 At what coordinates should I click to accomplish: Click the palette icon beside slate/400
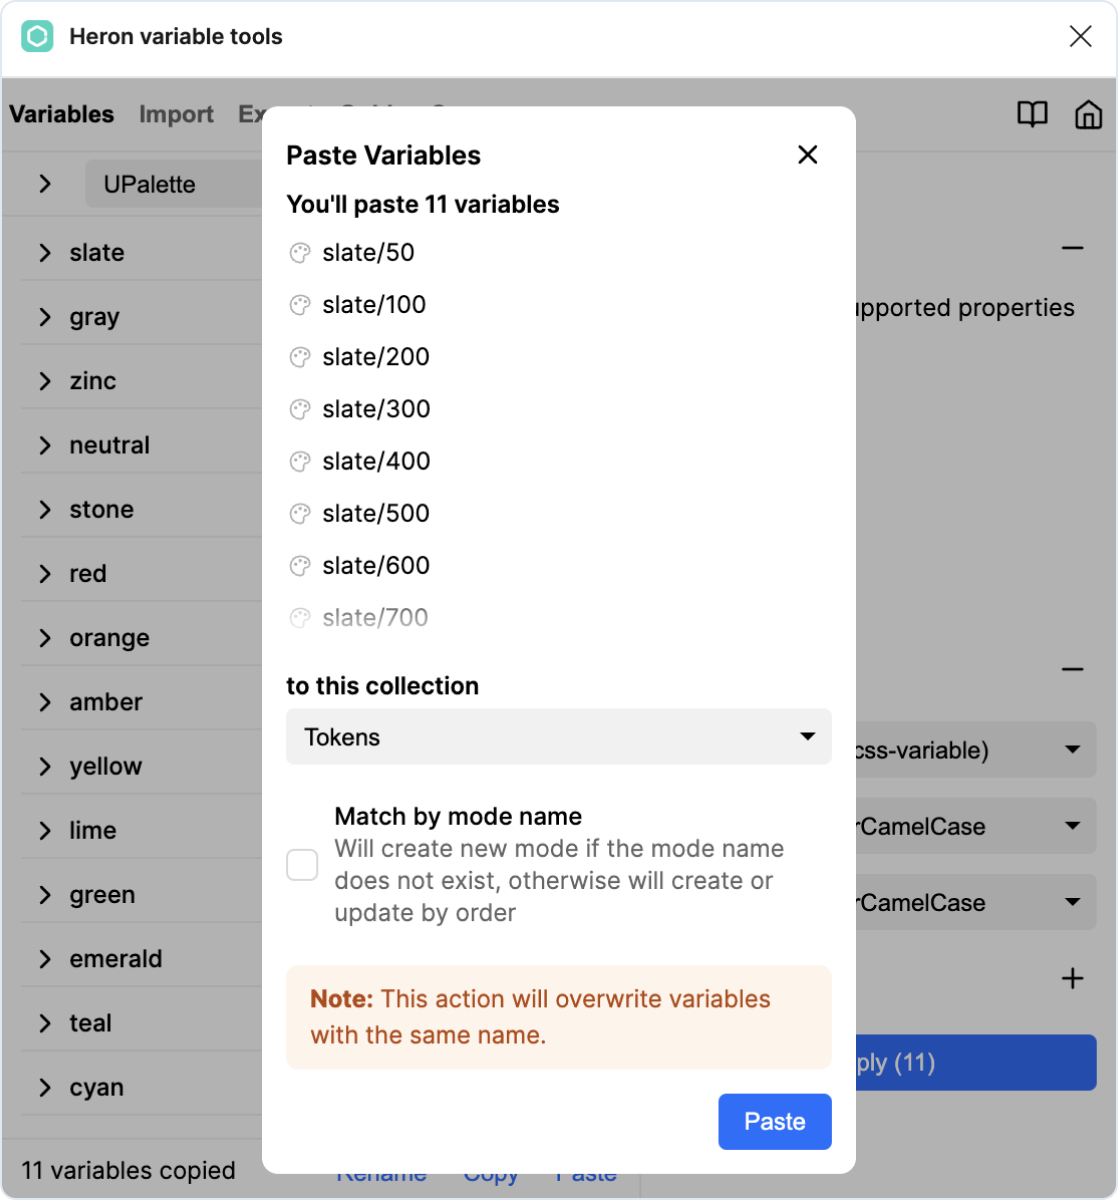(300, 461)
